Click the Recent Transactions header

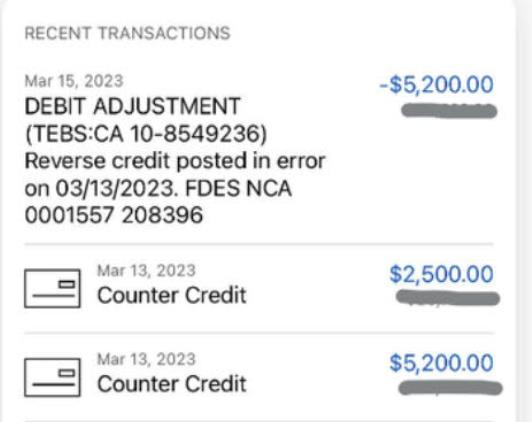coord(128,33)
